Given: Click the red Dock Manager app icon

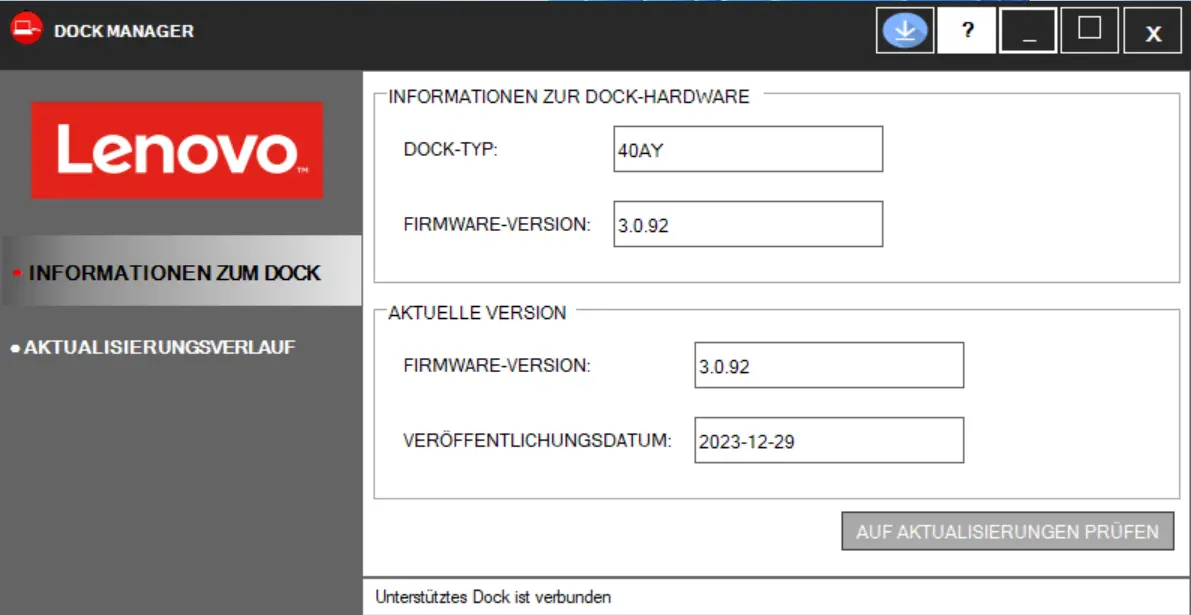Looking at the screenshot, I should pyautogui.click(x=26, y=30).
